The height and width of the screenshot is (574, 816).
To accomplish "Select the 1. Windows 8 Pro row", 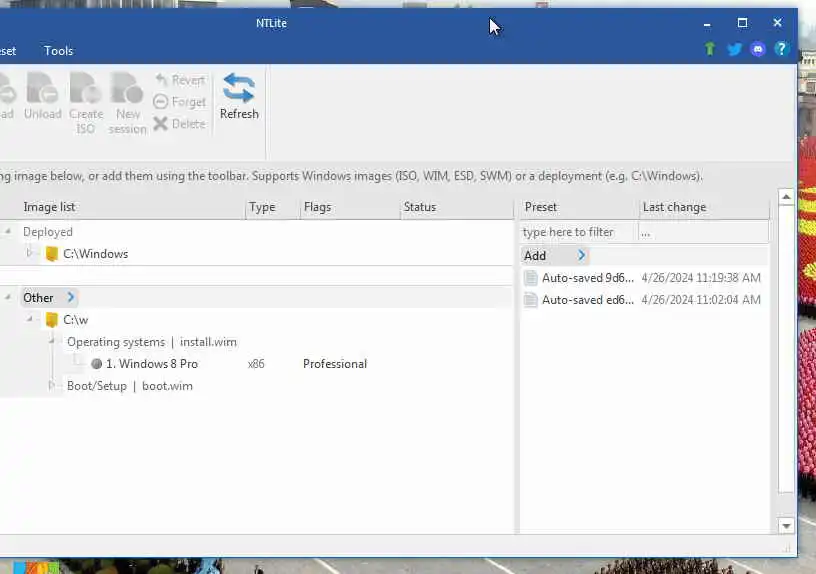I will 152,364.
